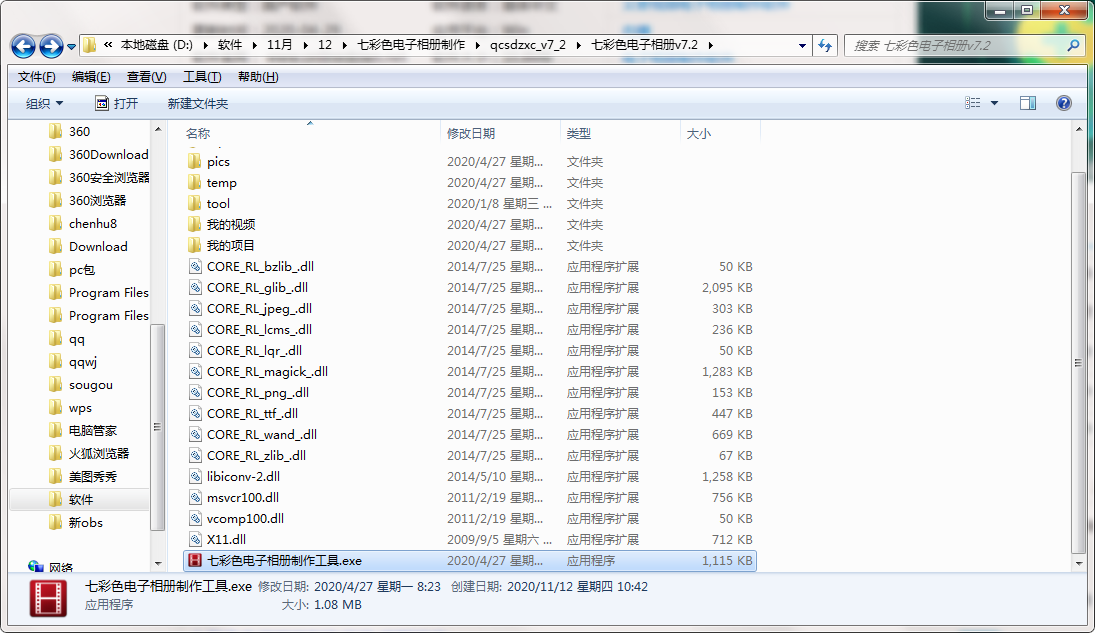The image size is (1095, 633).
Task: Open recent pages dropdown beside Forward arrow
Action: click(71, 47)
